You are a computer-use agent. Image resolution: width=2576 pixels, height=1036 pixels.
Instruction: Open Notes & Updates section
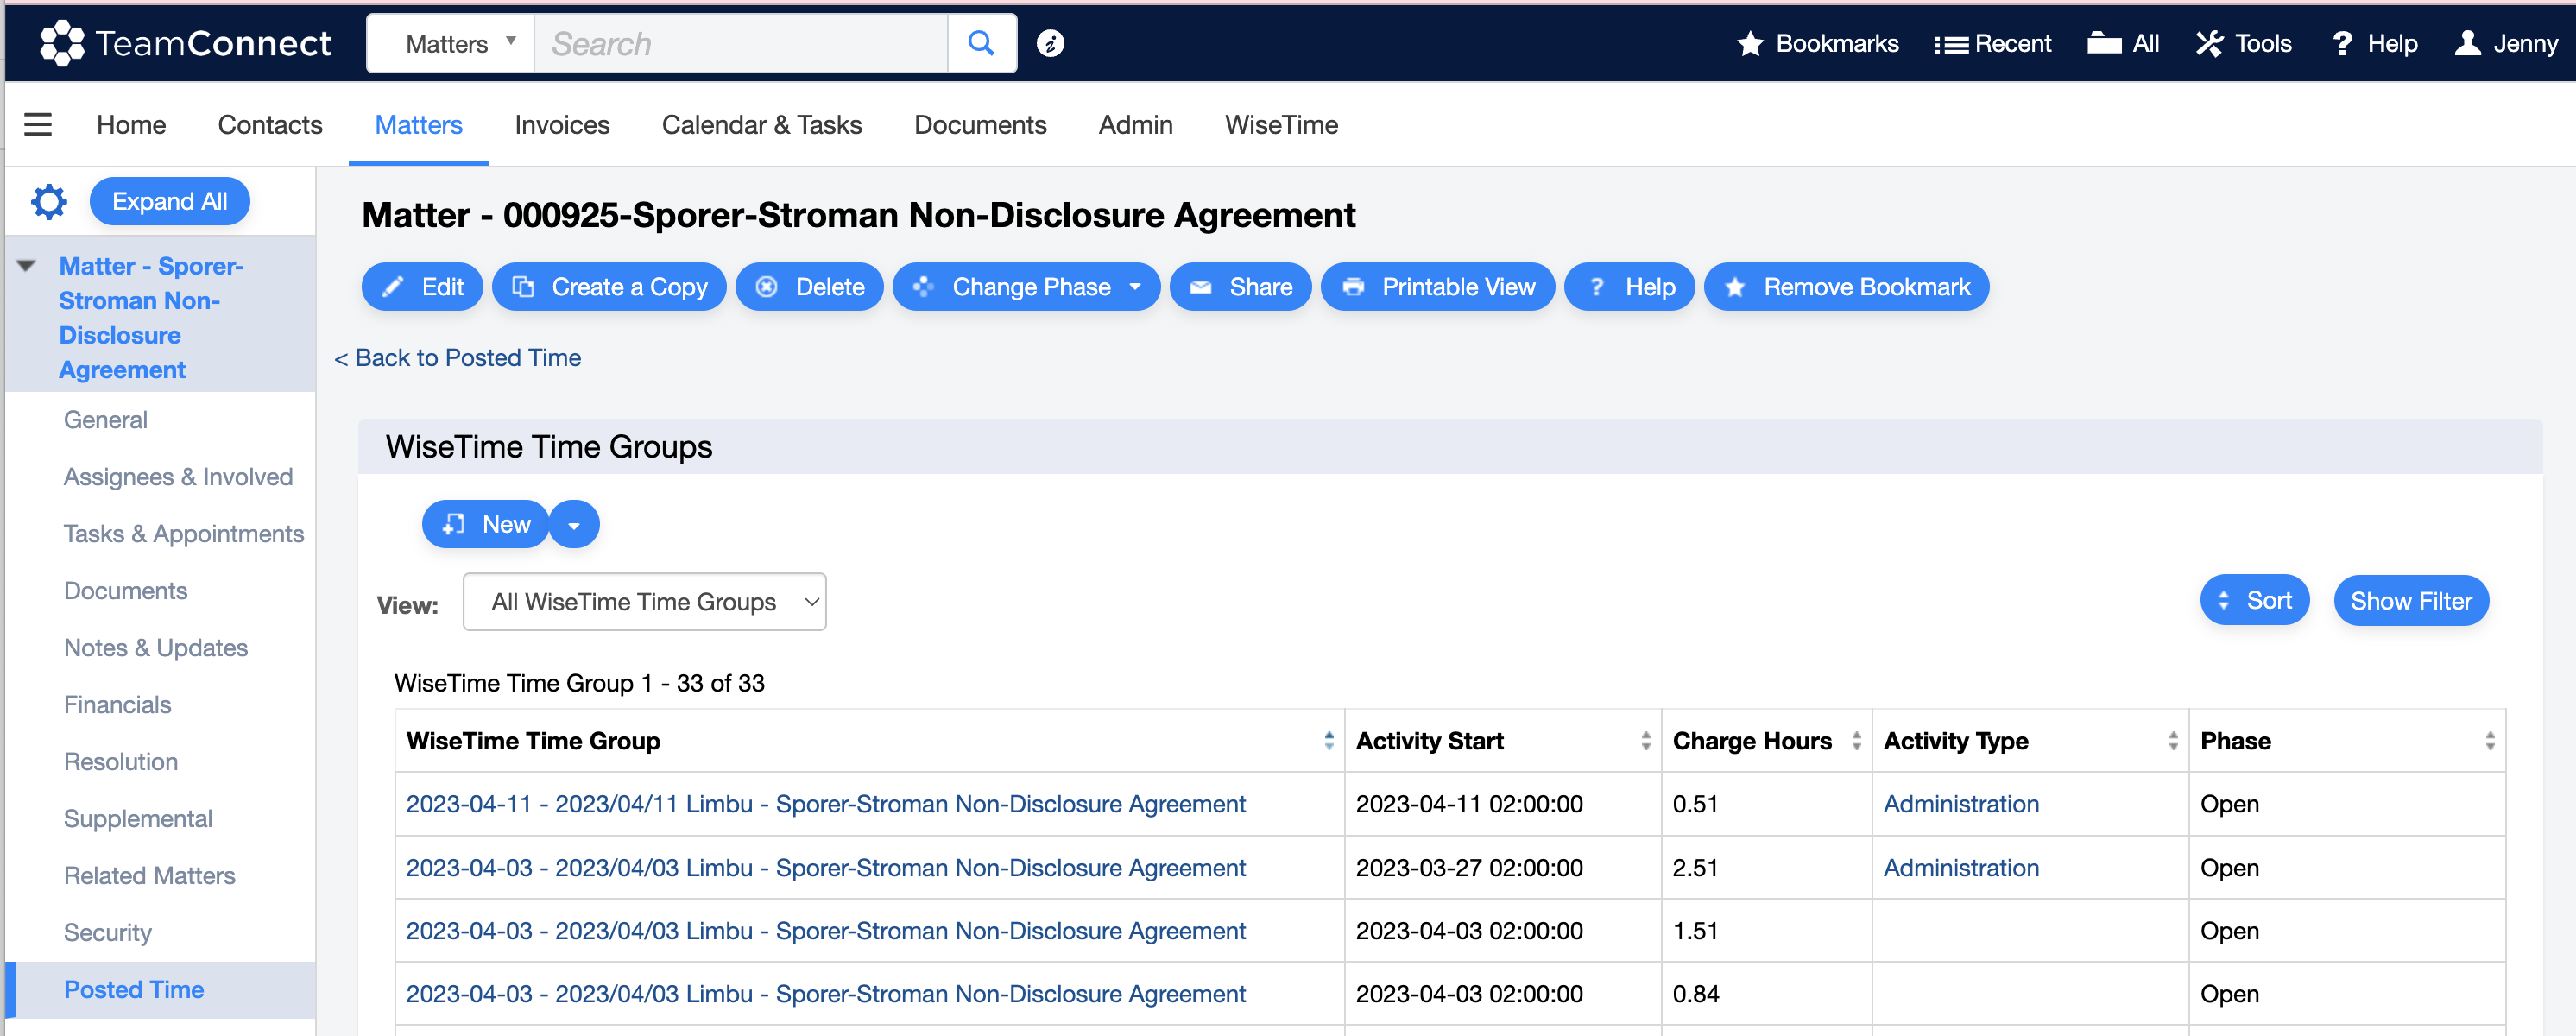pos(155,648)
